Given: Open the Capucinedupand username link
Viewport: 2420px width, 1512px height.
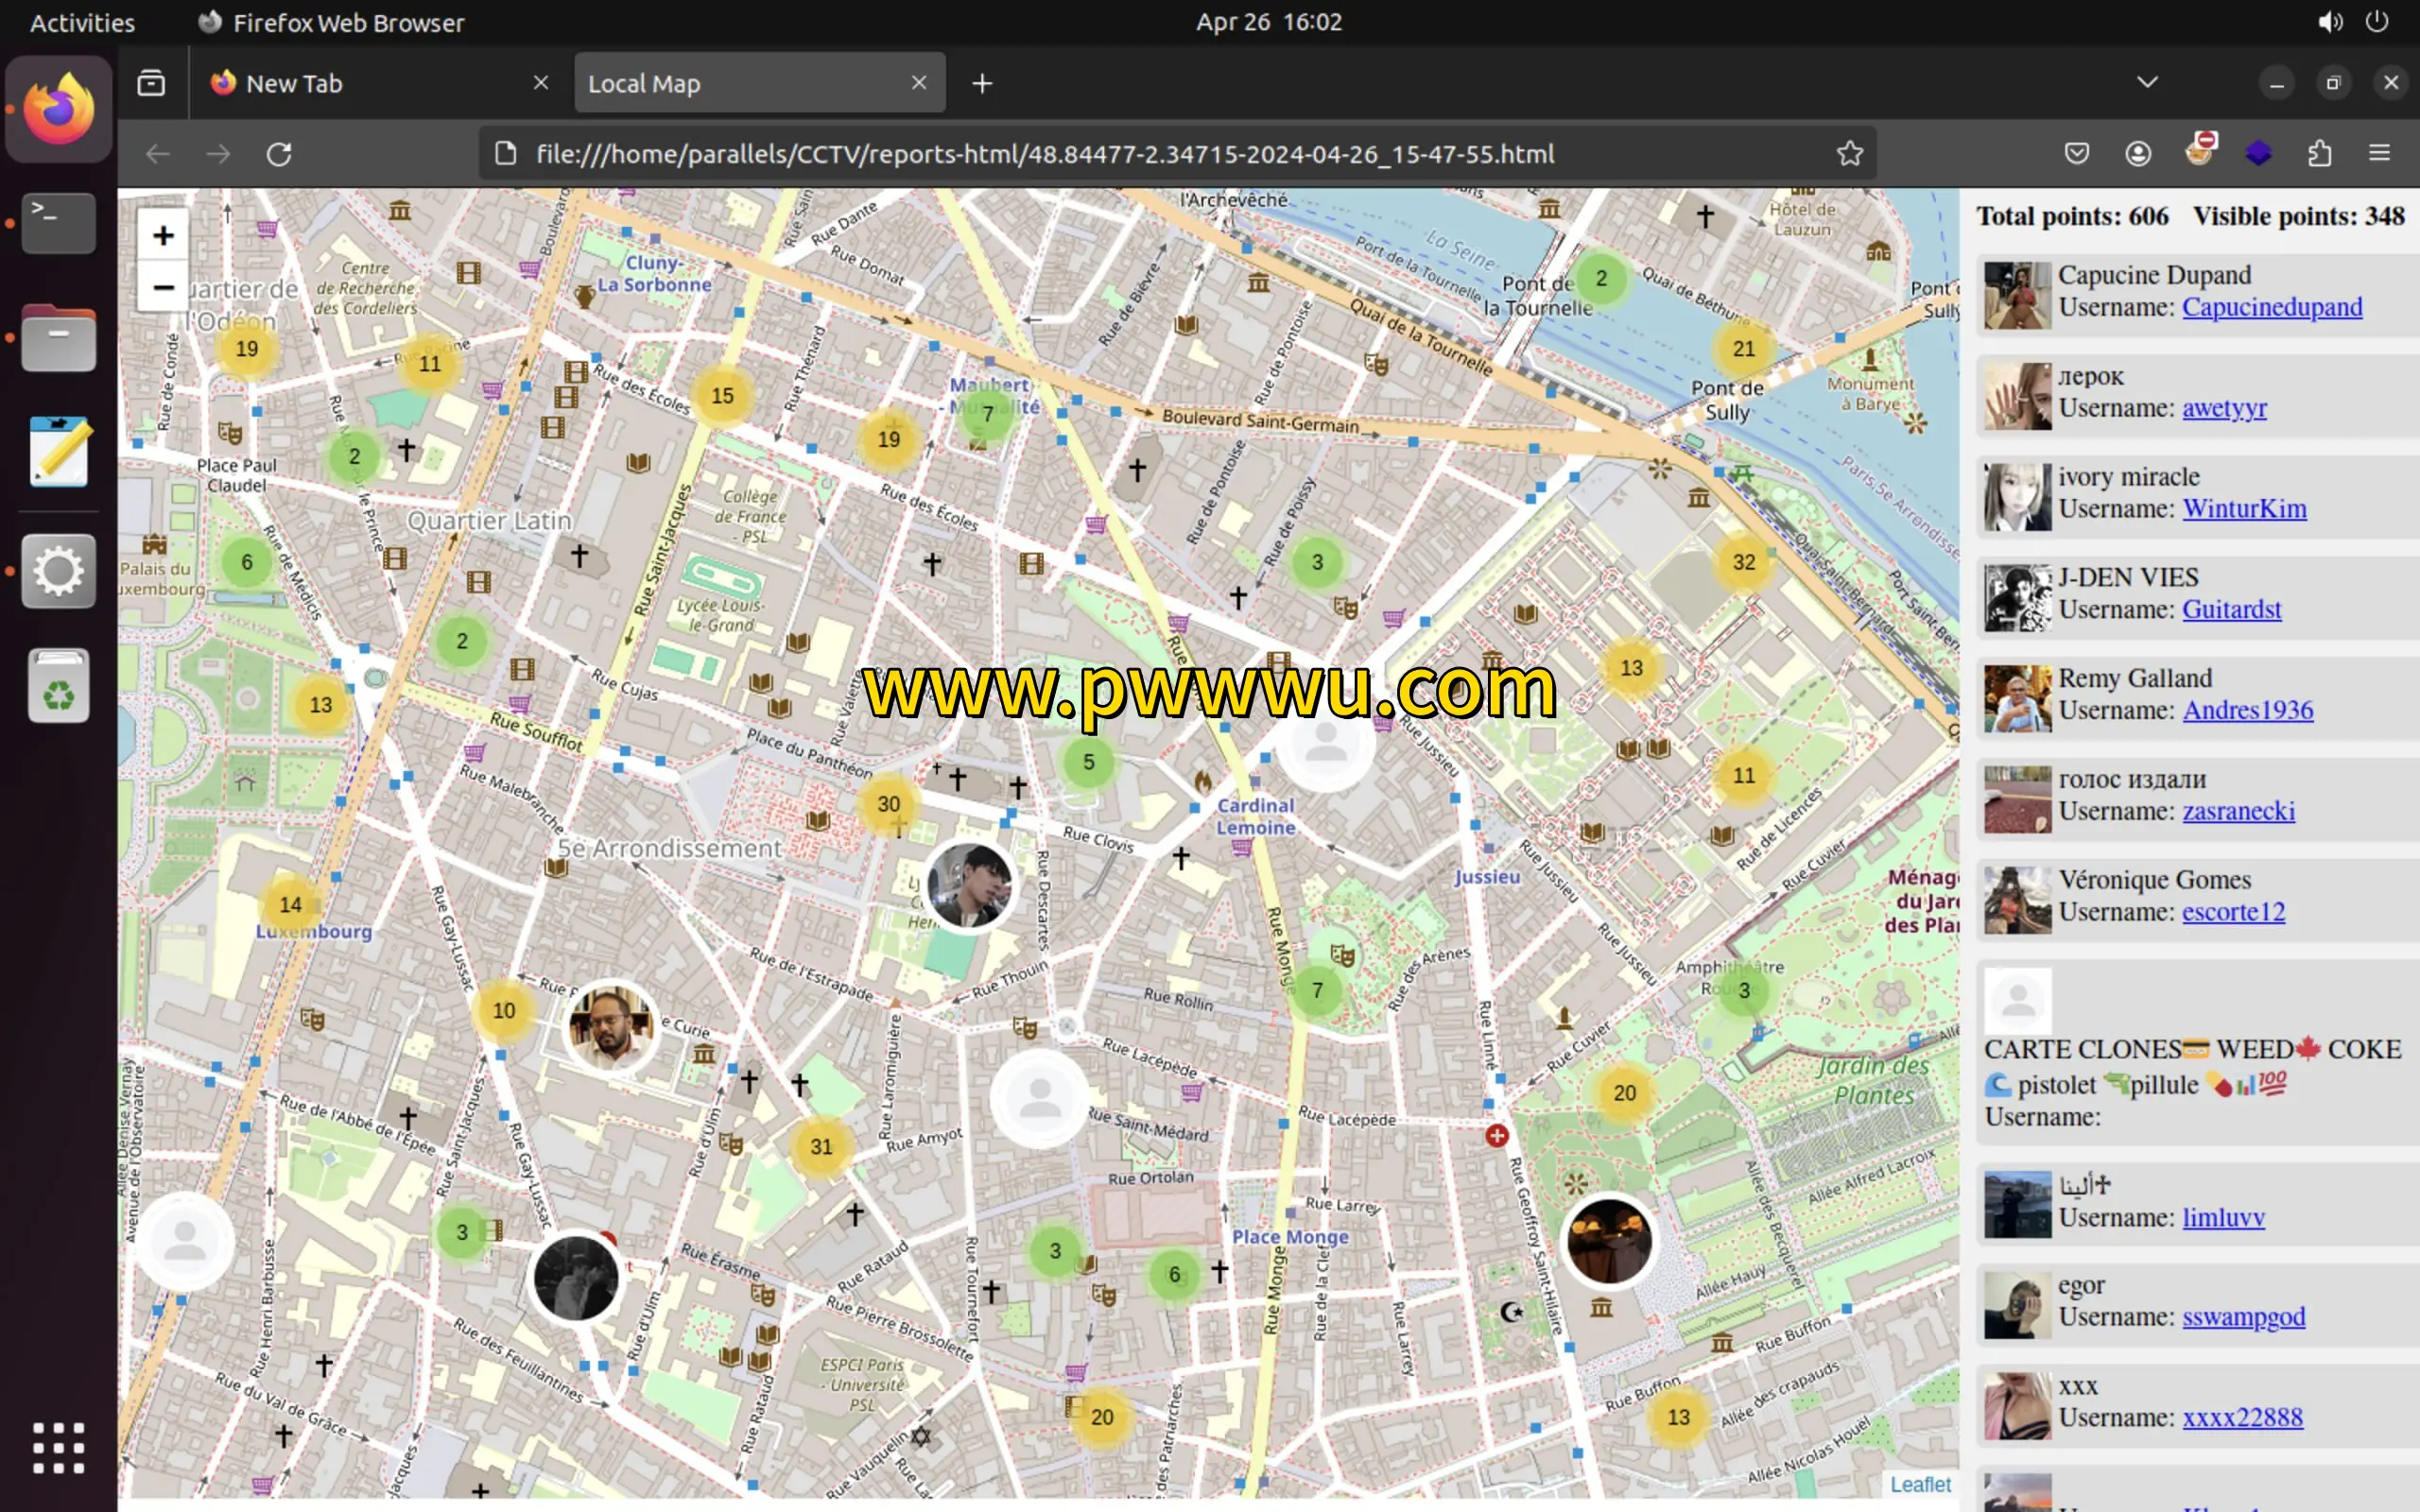Looking at the screenshot, I should click(x=2271, y=307).
